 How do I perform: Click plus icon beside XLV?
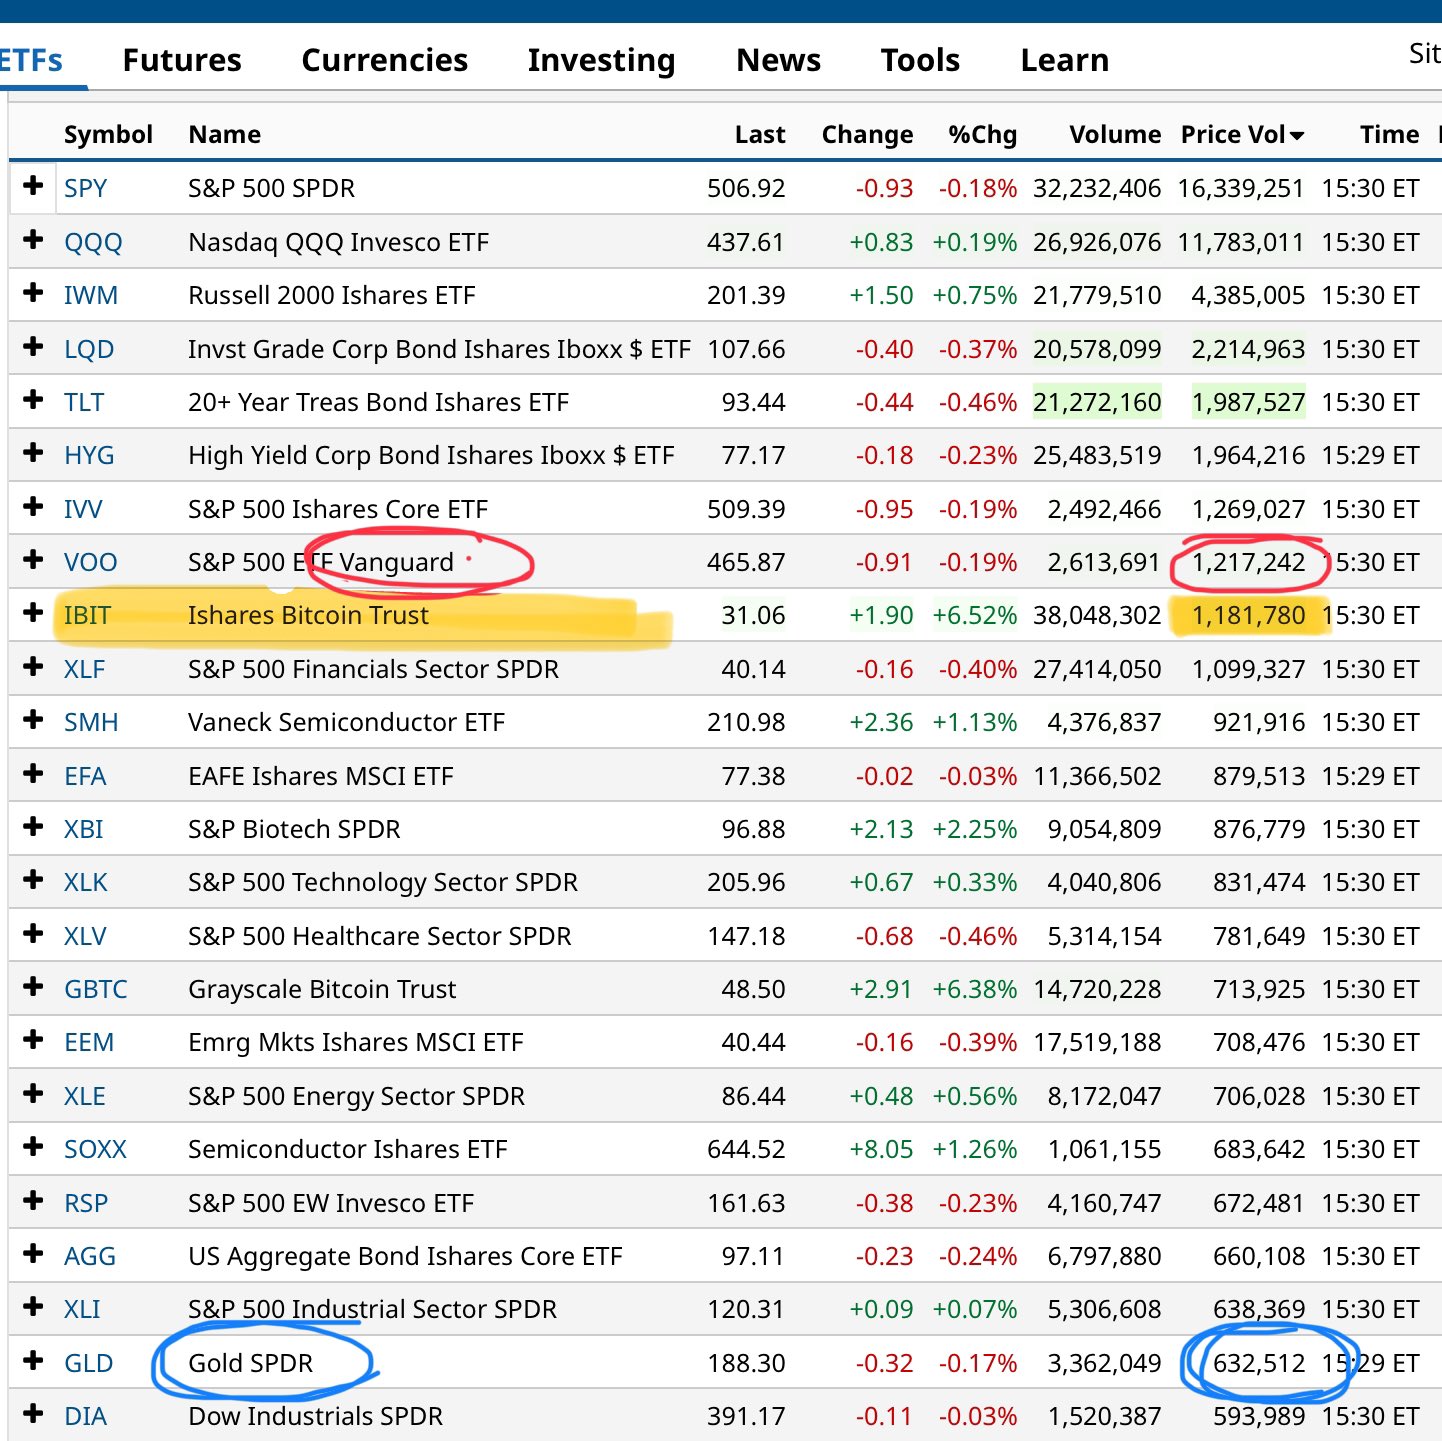coord(33,934)
